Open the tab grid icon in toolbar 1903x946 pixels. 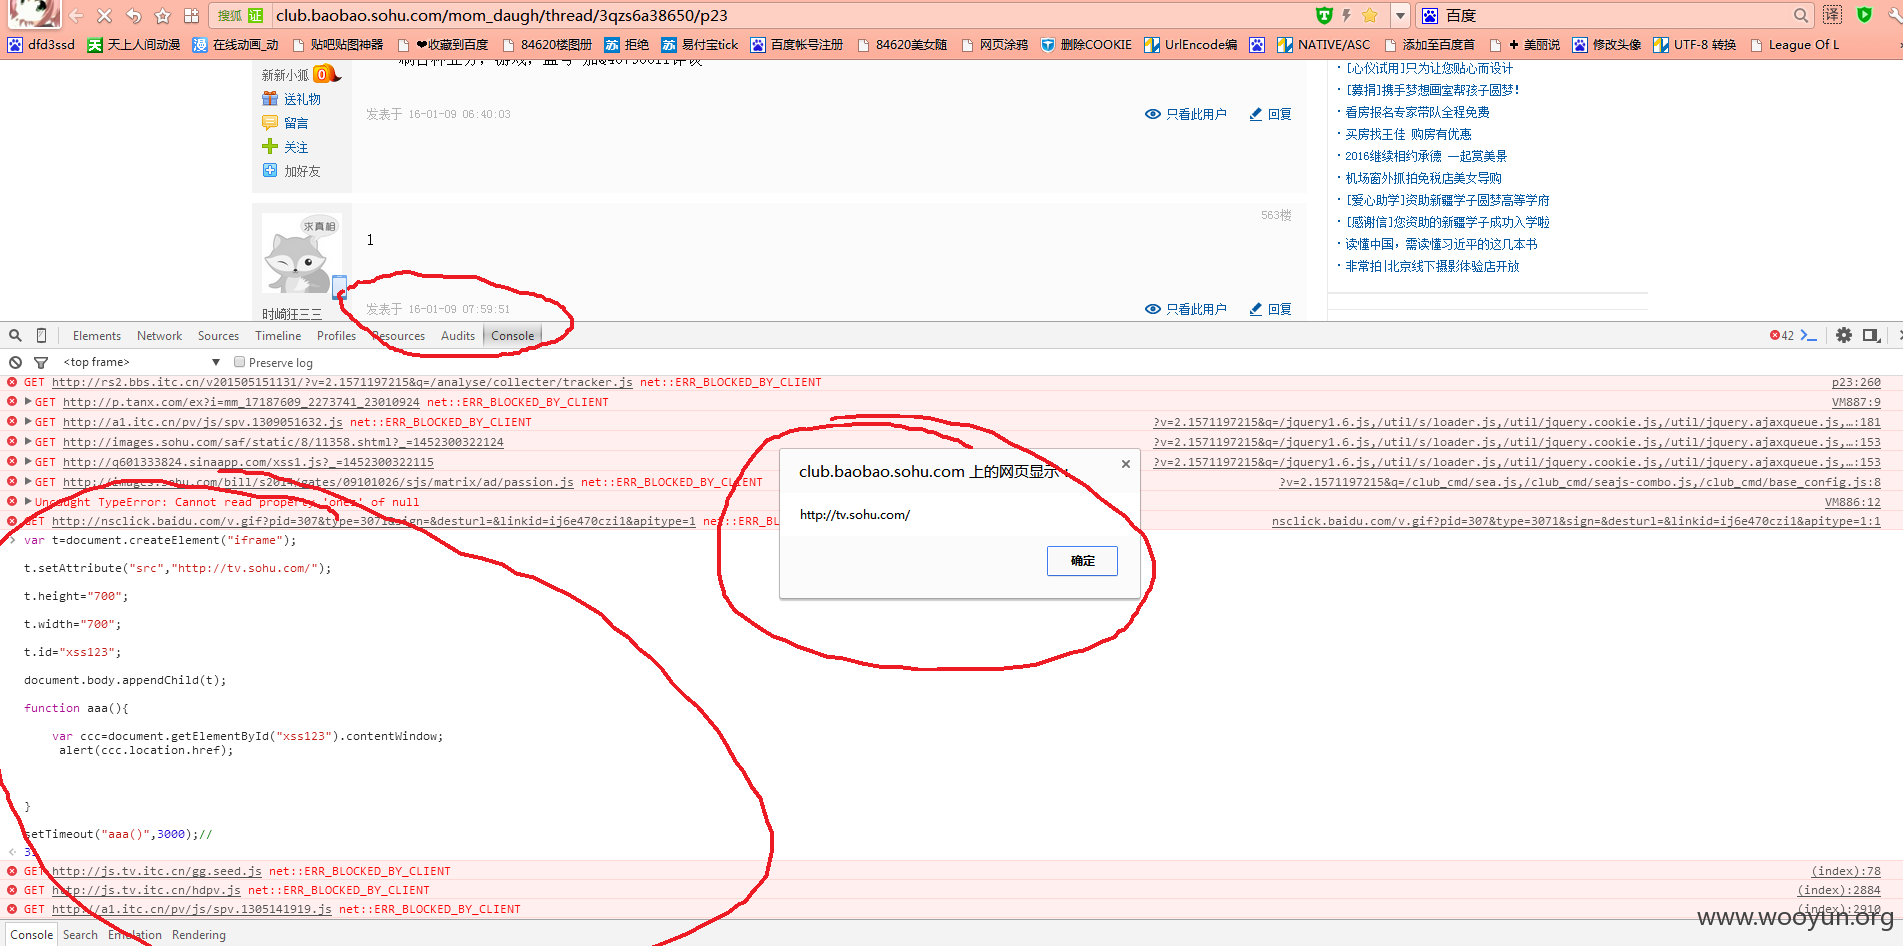click(x=191, y=16)
